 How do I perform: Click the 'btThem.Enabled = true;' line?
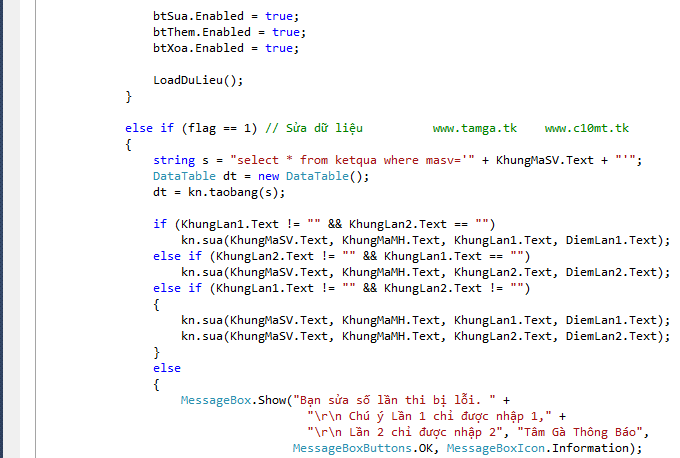coord(229,32)
